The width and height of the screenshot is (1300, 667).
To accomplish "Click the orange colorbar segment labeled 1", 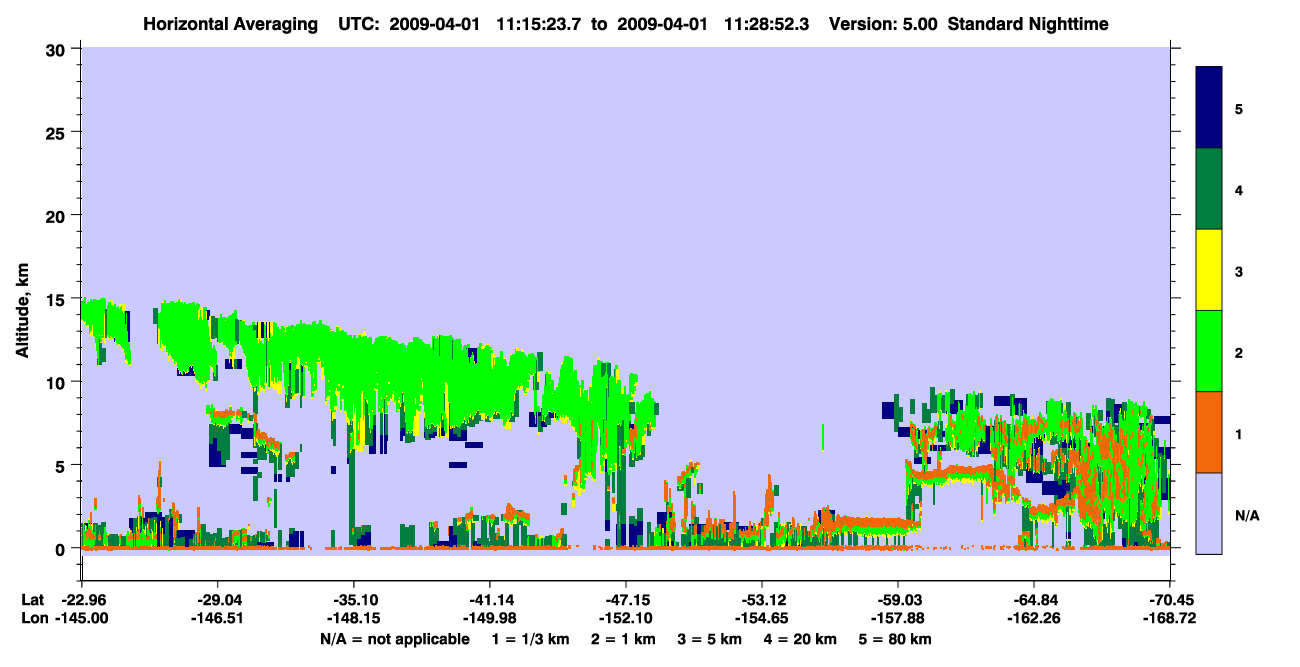I will tap(1209, 432).
